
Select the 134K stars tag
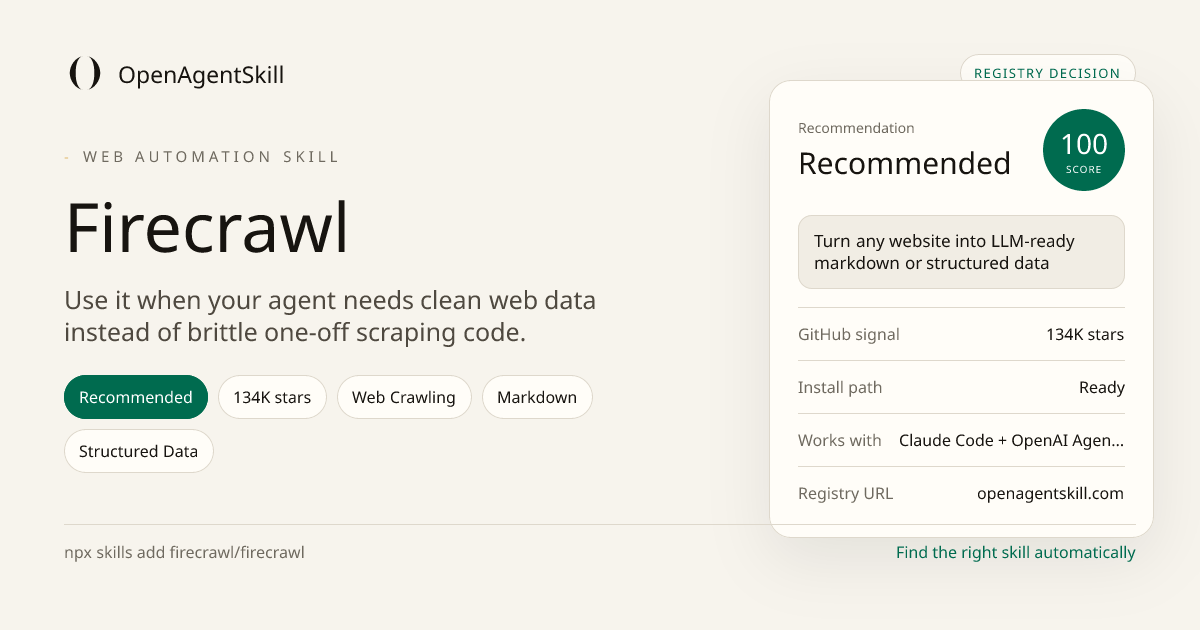[x=272, y=397]
